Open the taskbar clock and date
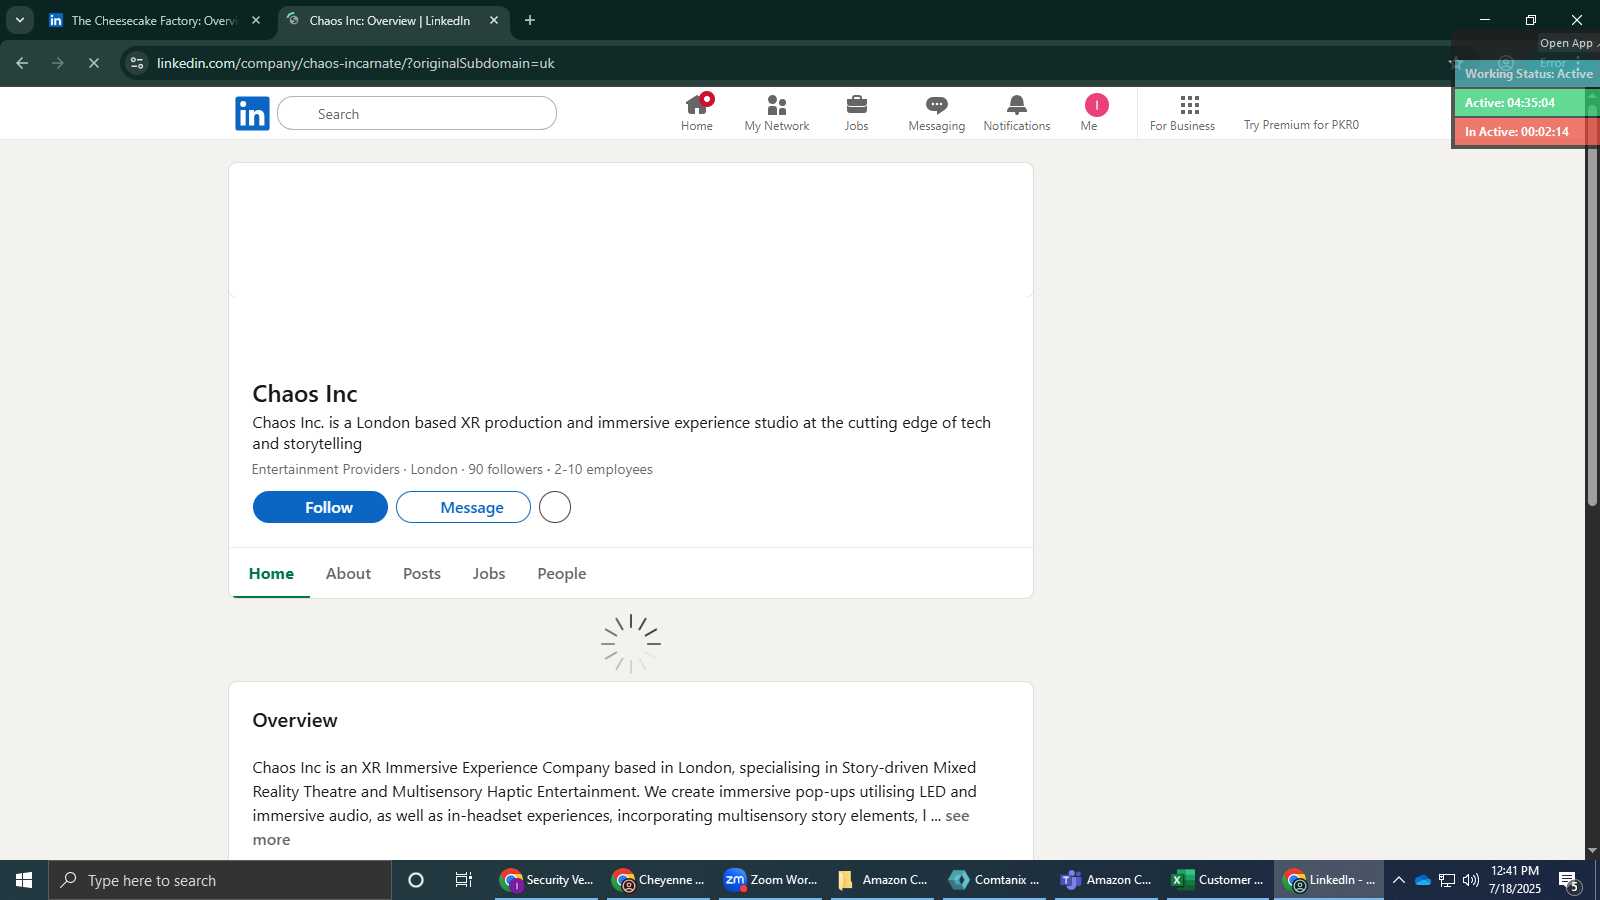The height and width of the screenshot is (900, 1600). tap(1514, 880)
